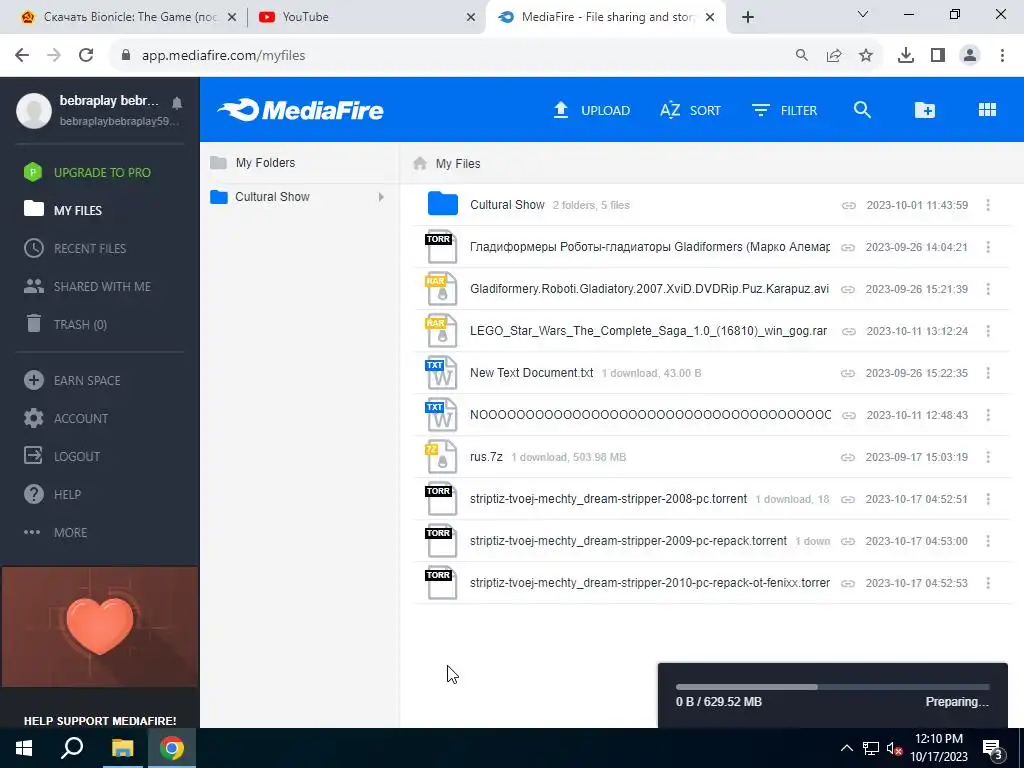Open the notifications bell

(x=177, y=103)
